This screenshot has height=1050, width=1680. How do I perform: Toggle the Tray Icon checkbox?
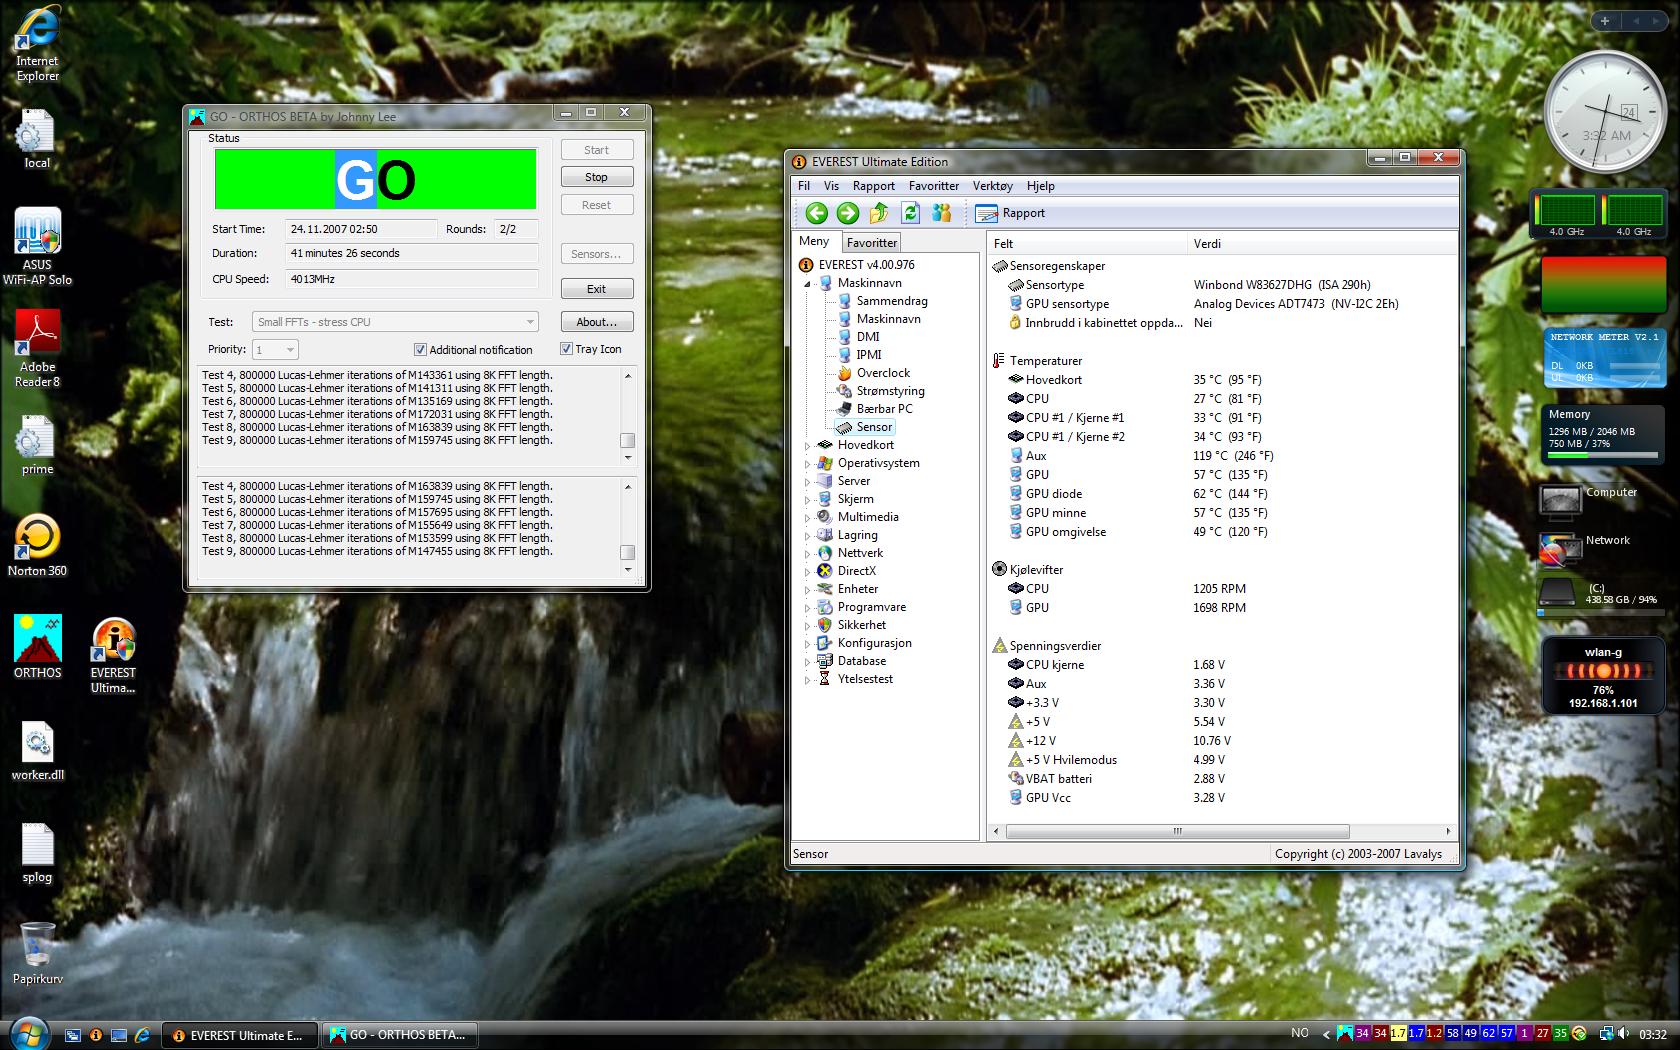(566, 349)
